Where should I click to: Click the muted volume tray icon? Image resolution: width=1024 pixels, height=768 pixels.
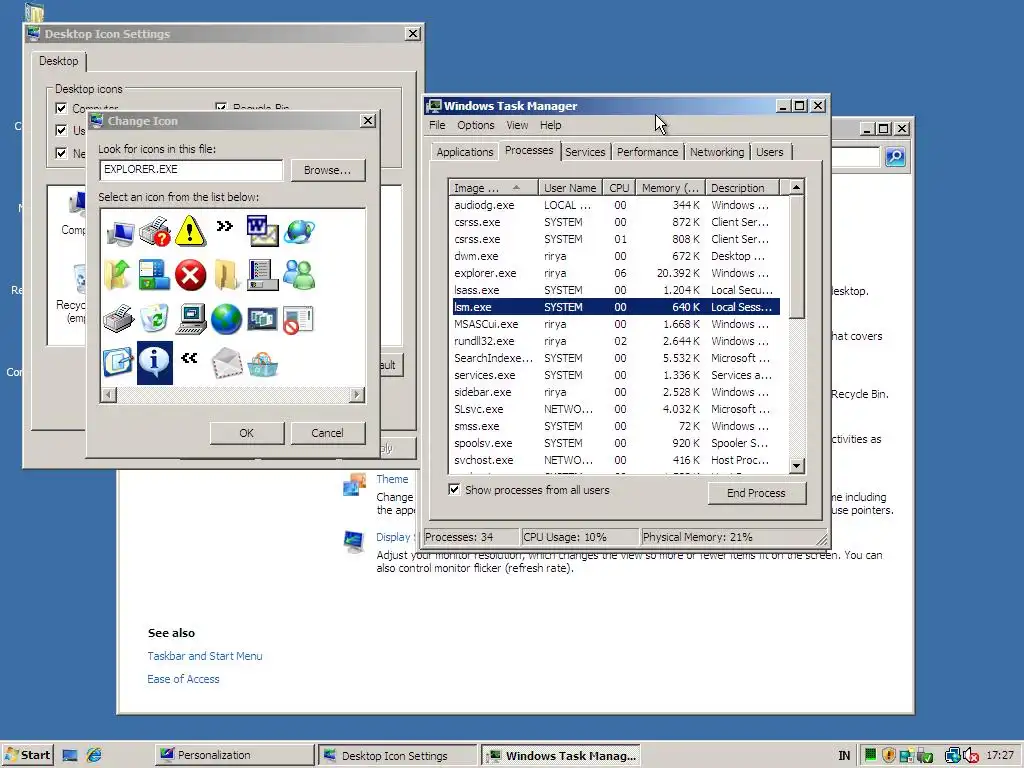[970, 755]
